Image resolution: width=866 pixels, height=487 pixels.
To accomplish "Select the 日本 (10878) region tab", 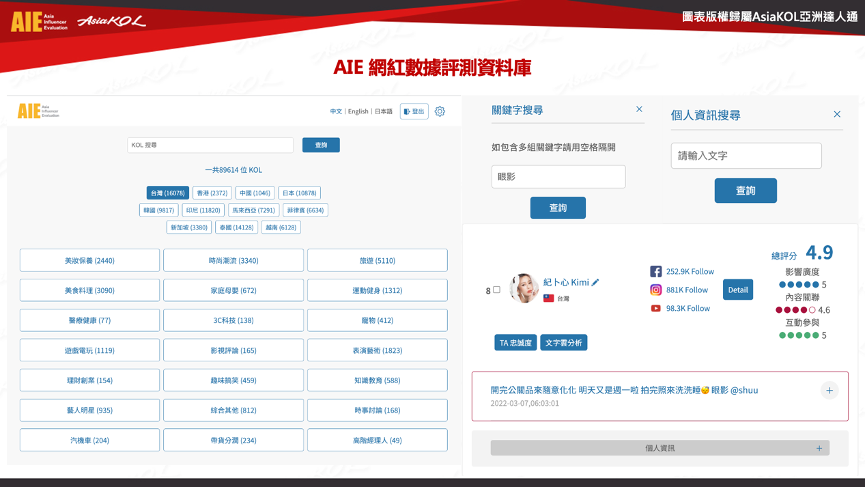I will click(299, 193).
